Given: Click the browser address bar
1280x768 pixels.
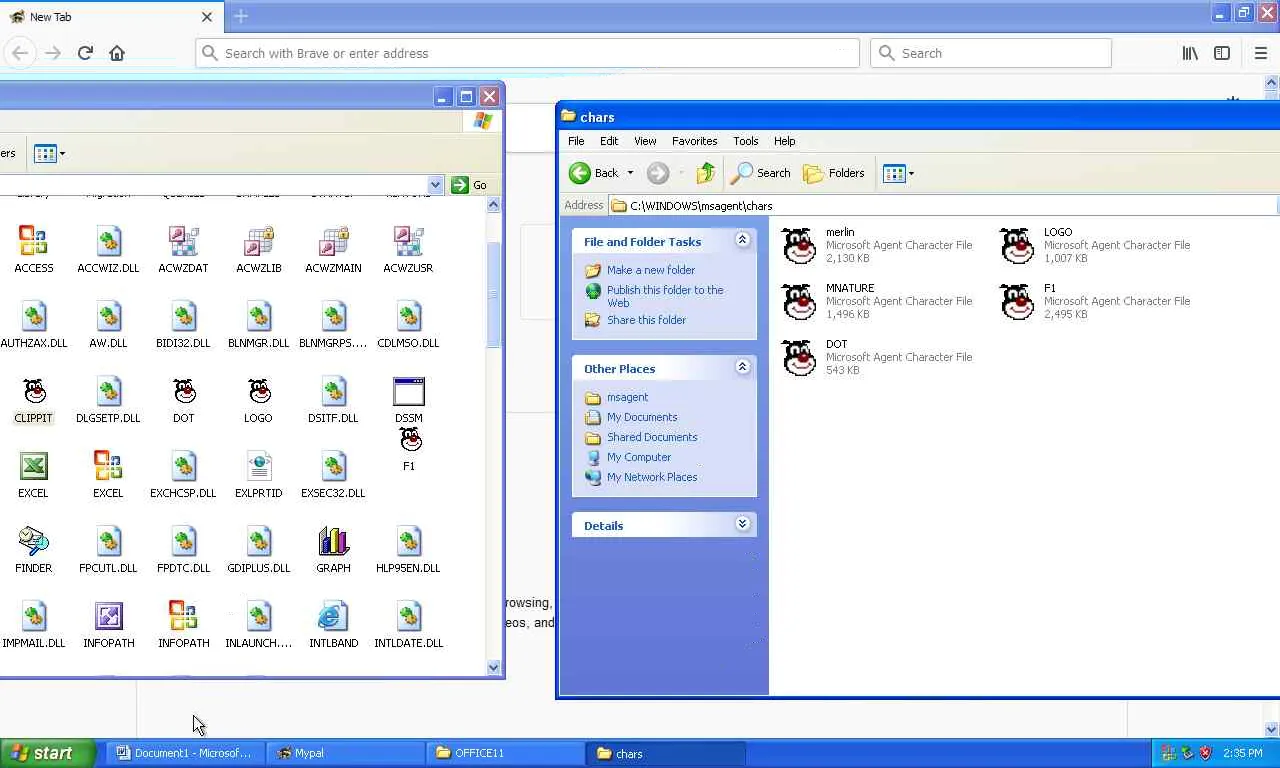Looking at the screenshot, I should click(527, 53).
